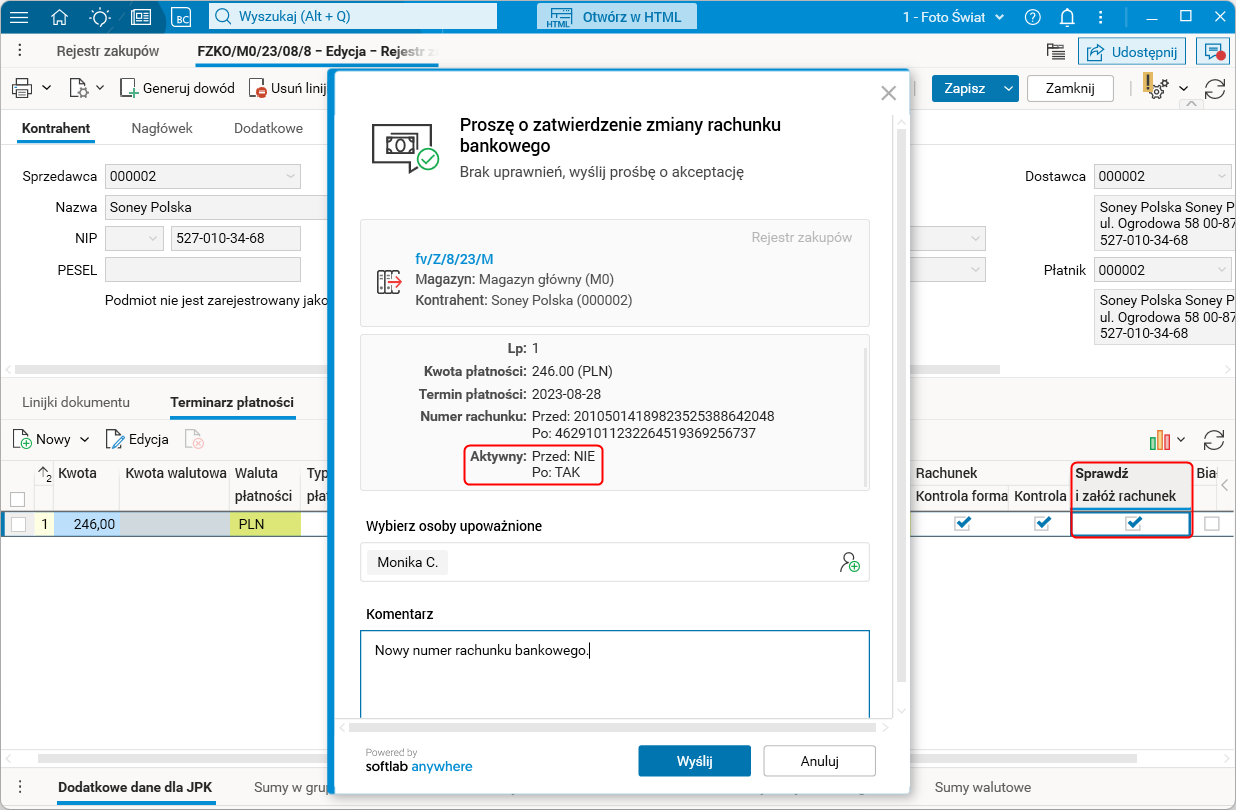The height and width of the screenshot is (810, 1236).
Task: Click the Udostępnij button
Action: click(1132, 52)
